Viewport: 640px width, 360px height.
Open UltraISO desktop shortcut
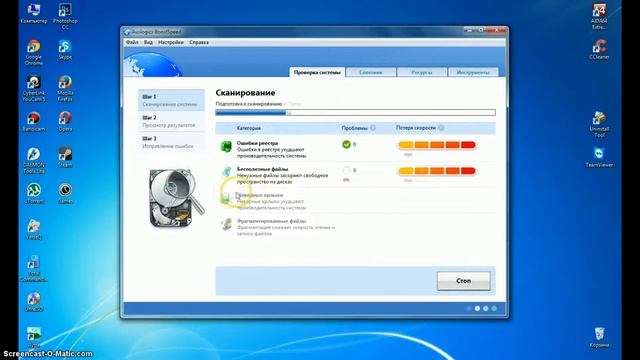[x=33, y=302]
